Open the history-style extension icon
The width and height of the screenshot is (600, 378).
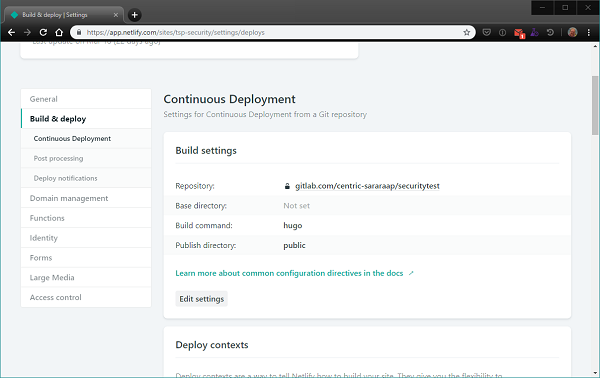pos(550,33)
